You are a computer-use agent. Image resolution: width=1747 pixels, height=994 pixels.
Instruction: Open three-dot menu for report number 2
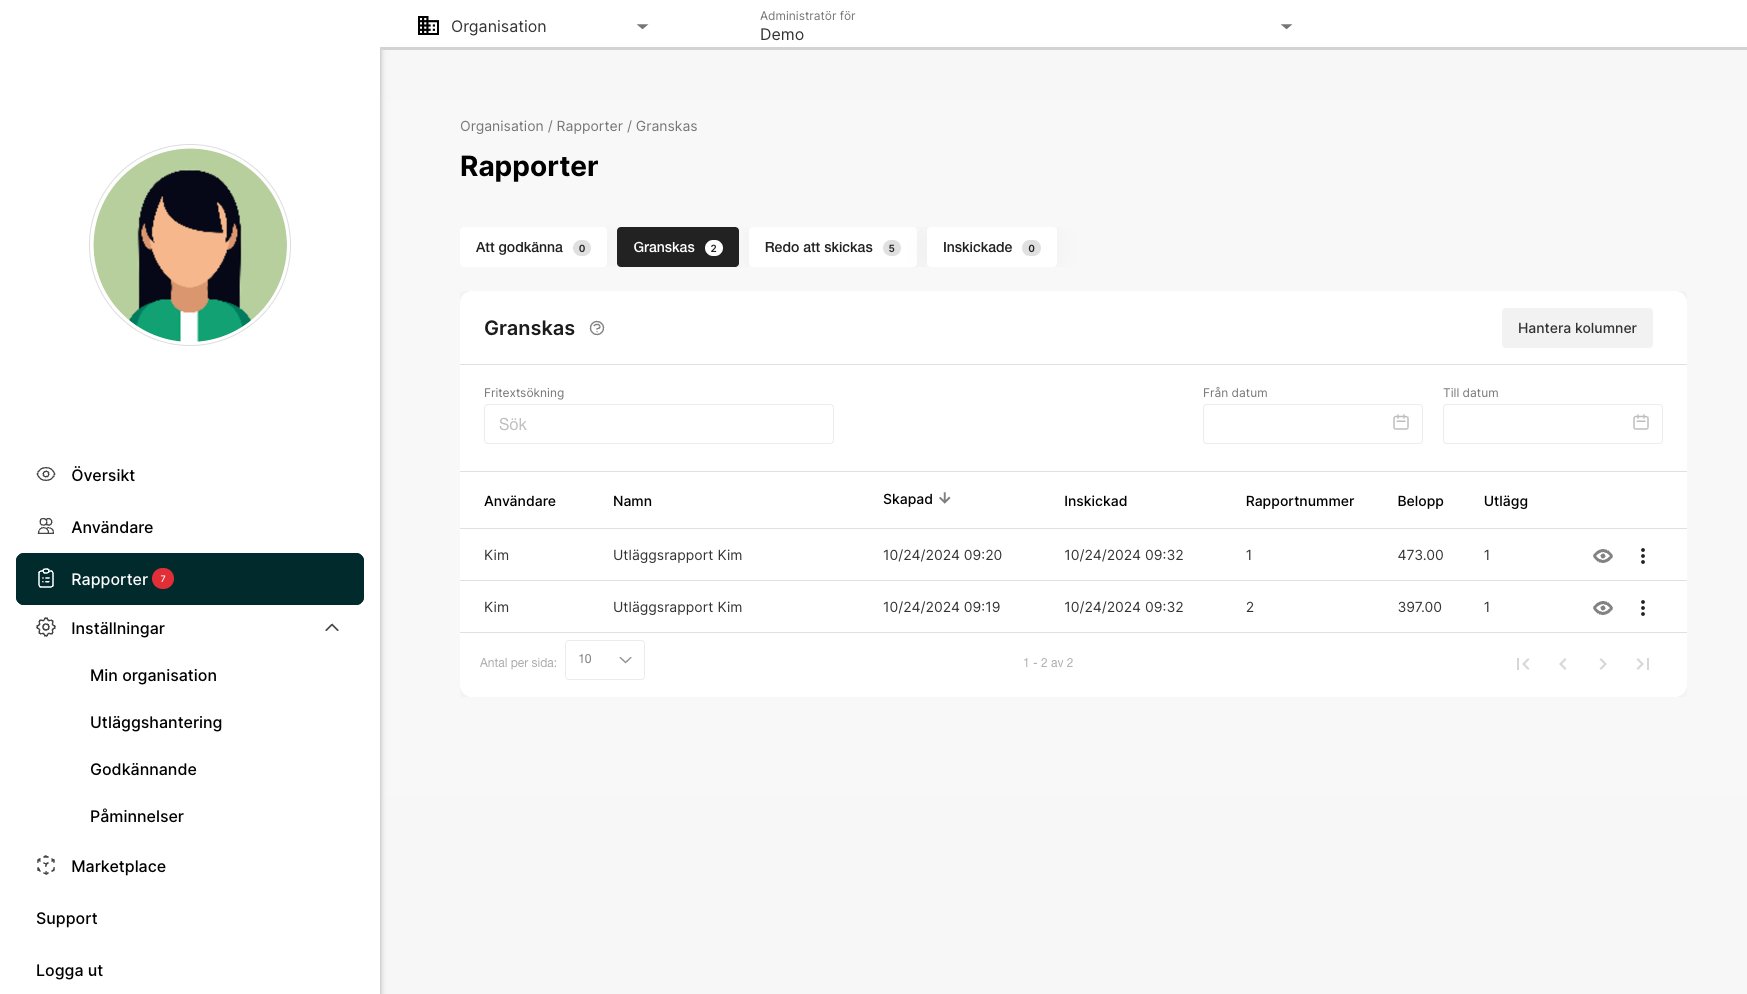tap(1642, 607)
